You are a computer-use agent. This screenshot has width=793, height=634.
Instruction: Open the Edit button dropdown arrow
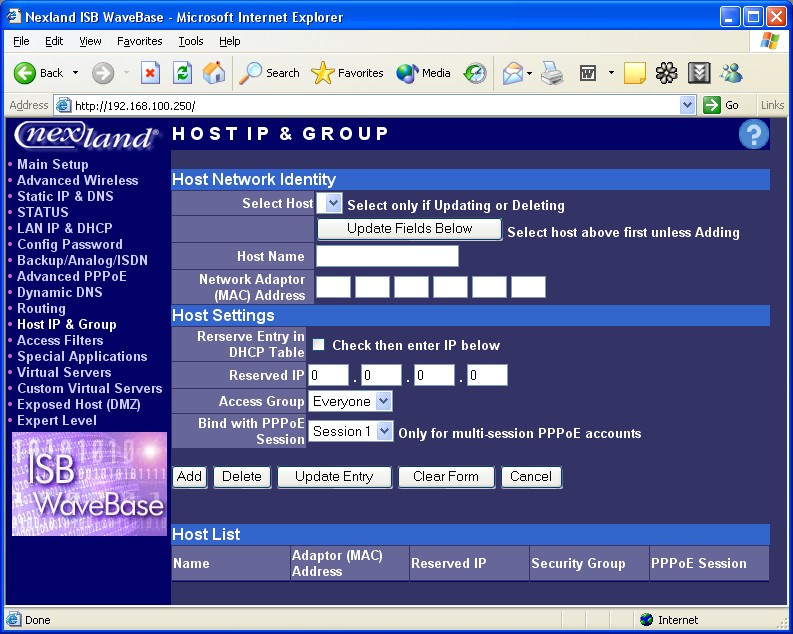pos(611,73)
